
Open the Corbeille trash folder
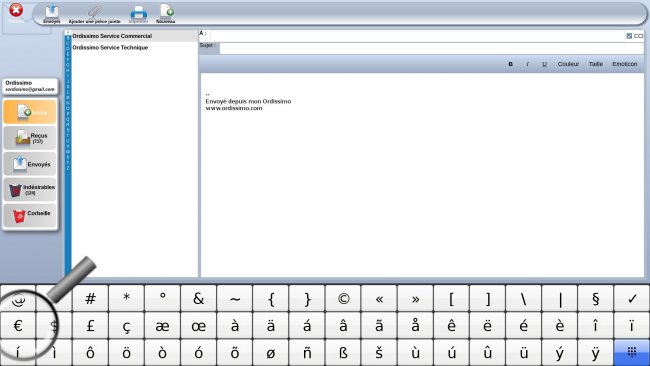(30, 215)
